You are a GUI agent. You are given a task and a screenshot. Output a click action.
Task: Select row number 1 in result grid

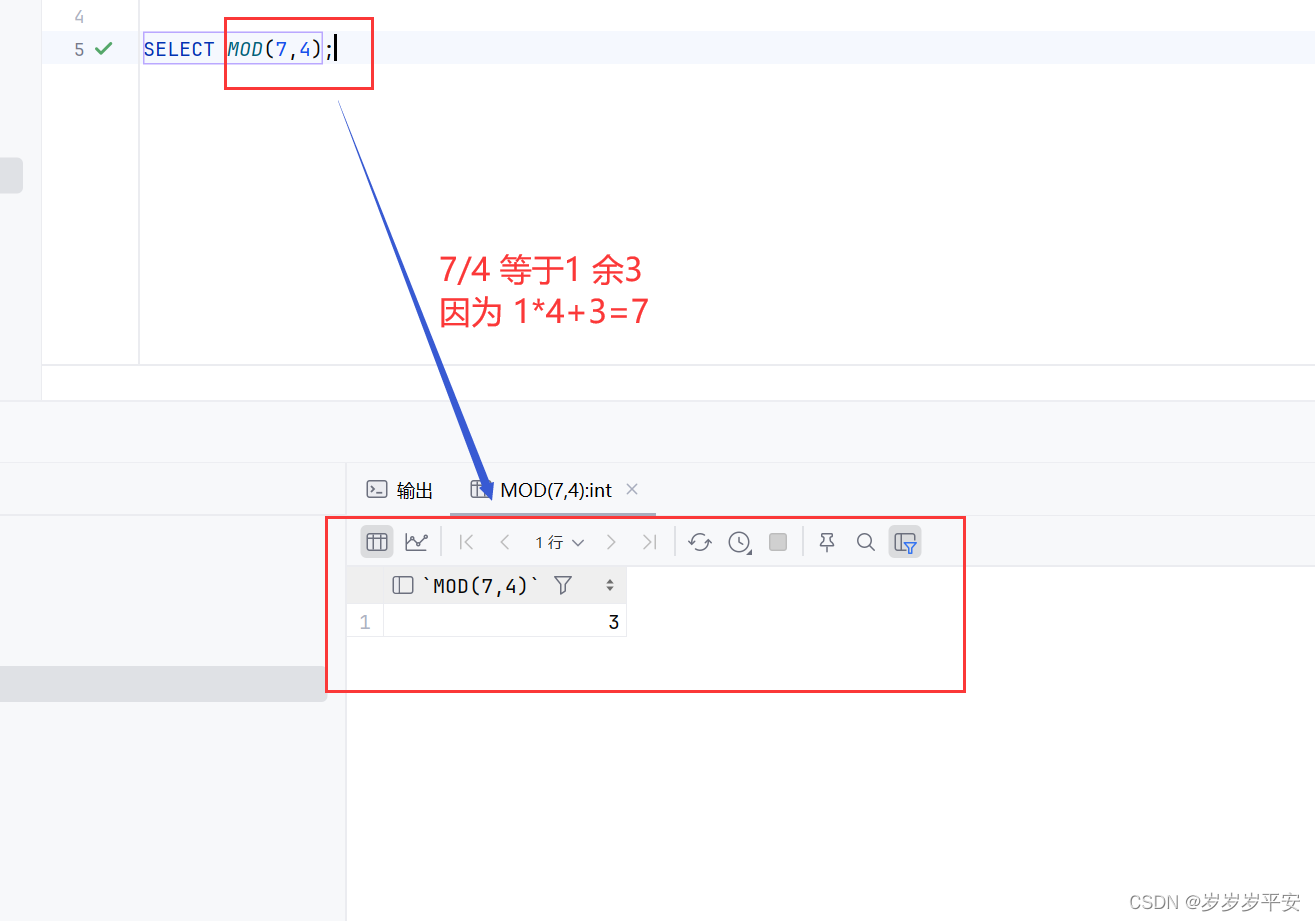365,622
